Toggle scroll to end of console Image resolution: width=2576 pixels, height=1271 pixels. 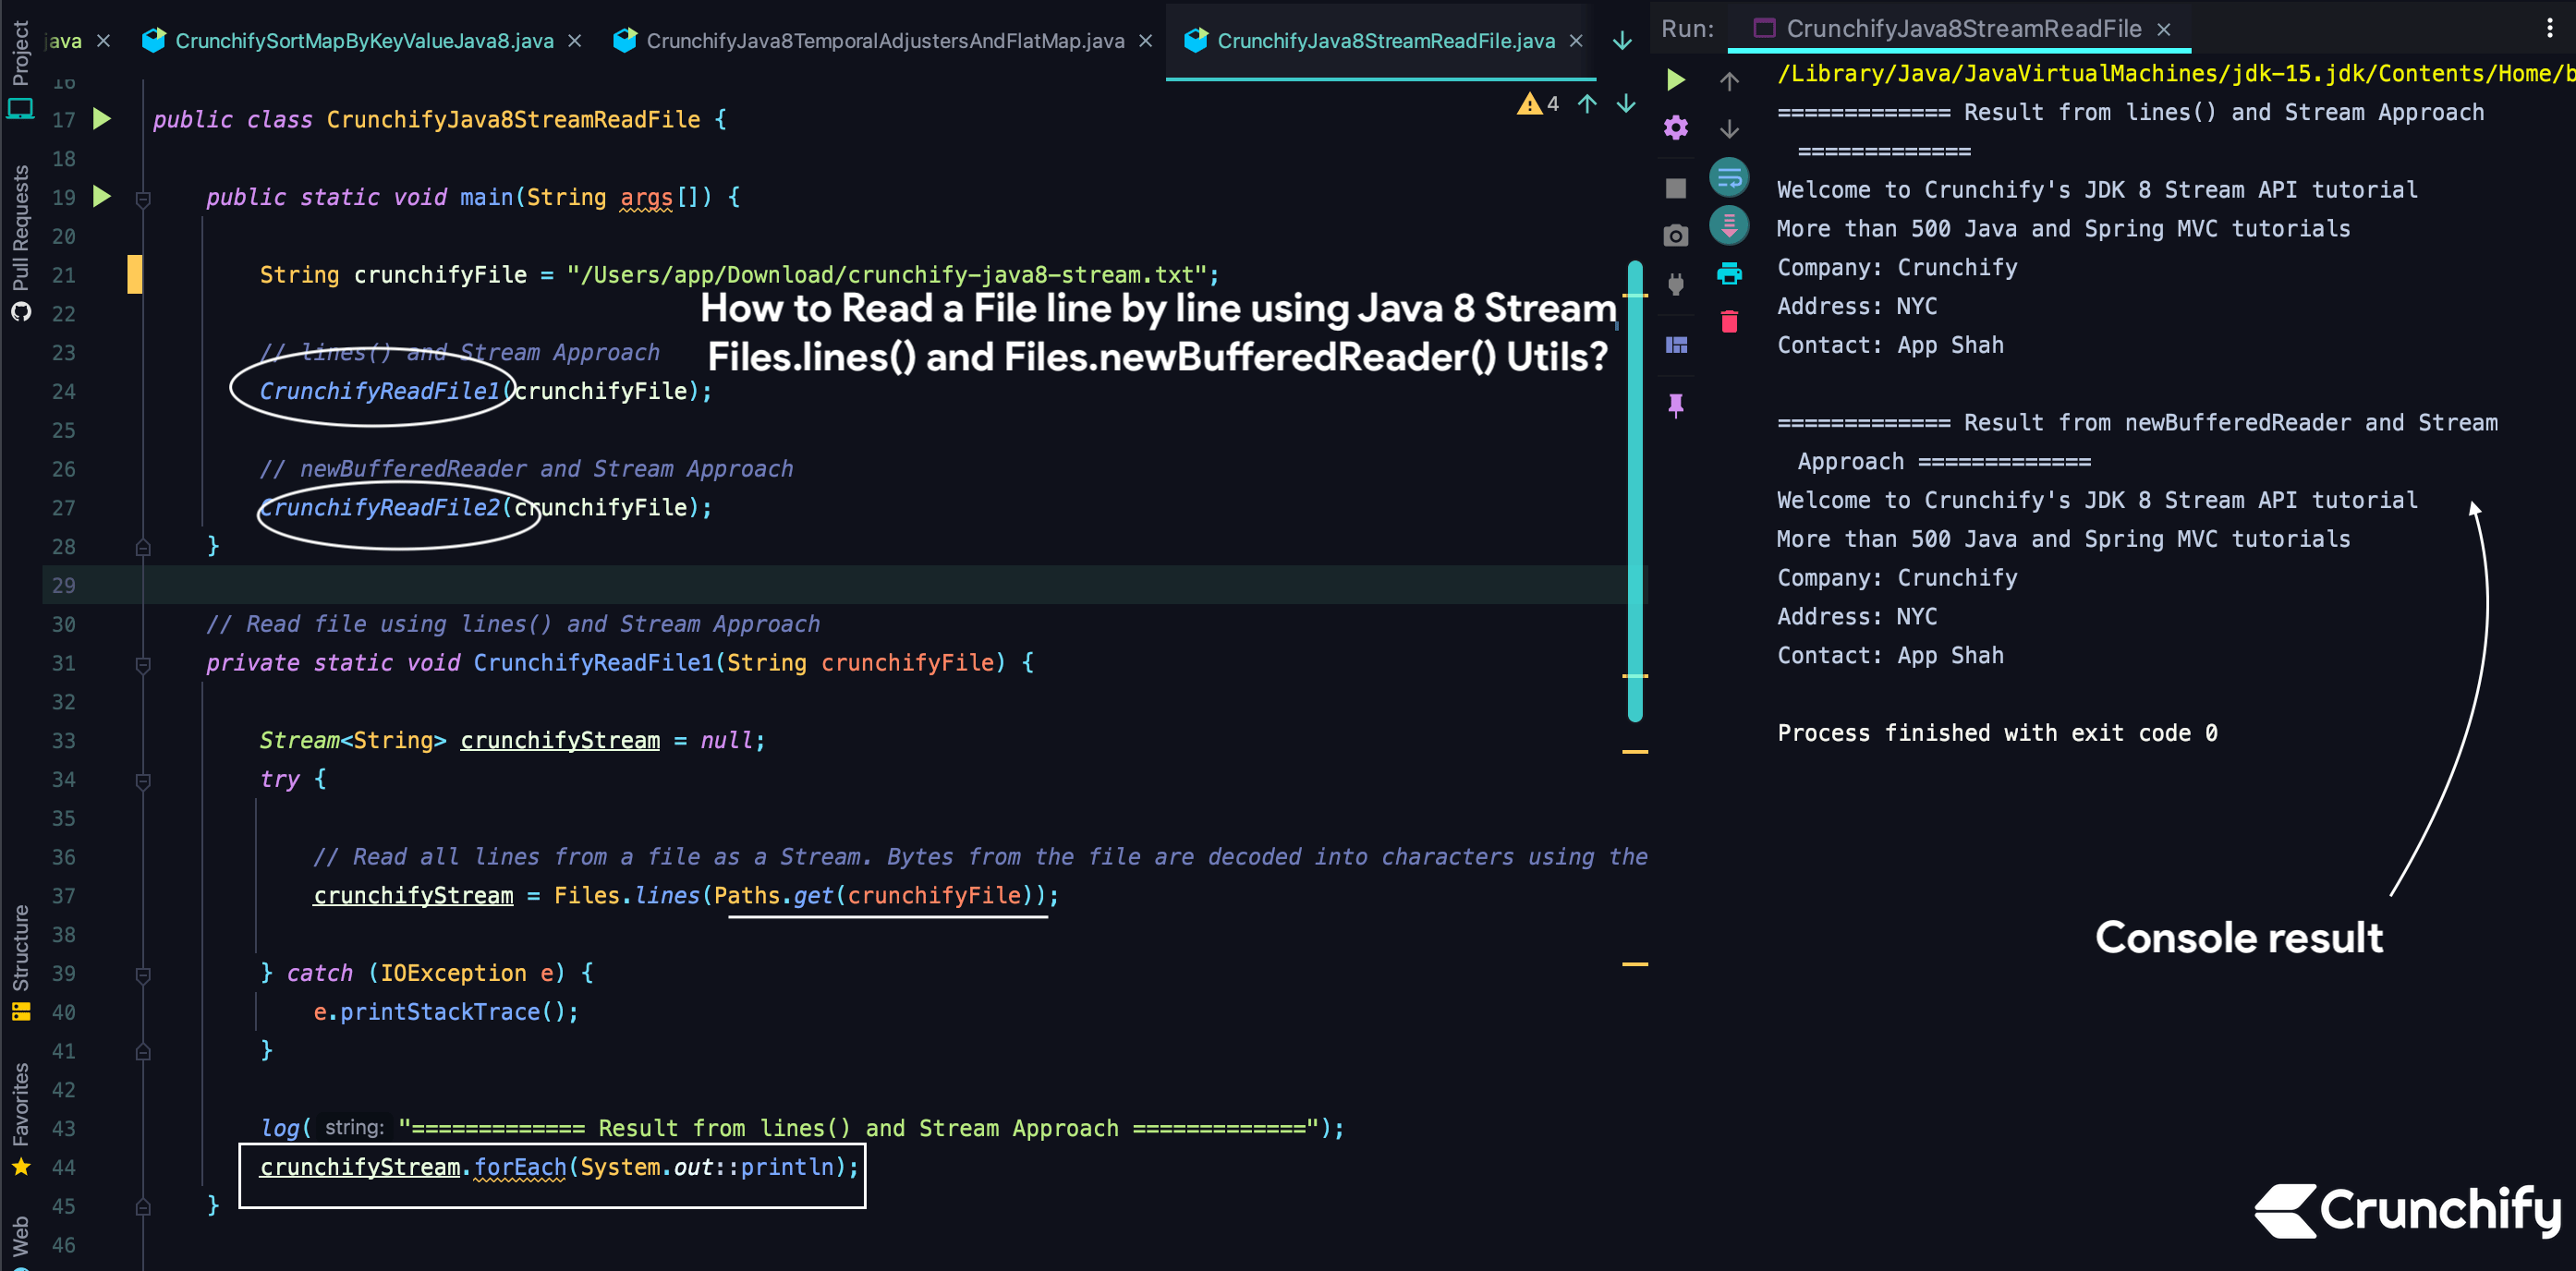pyautogui.click(x=1729, y=225)
